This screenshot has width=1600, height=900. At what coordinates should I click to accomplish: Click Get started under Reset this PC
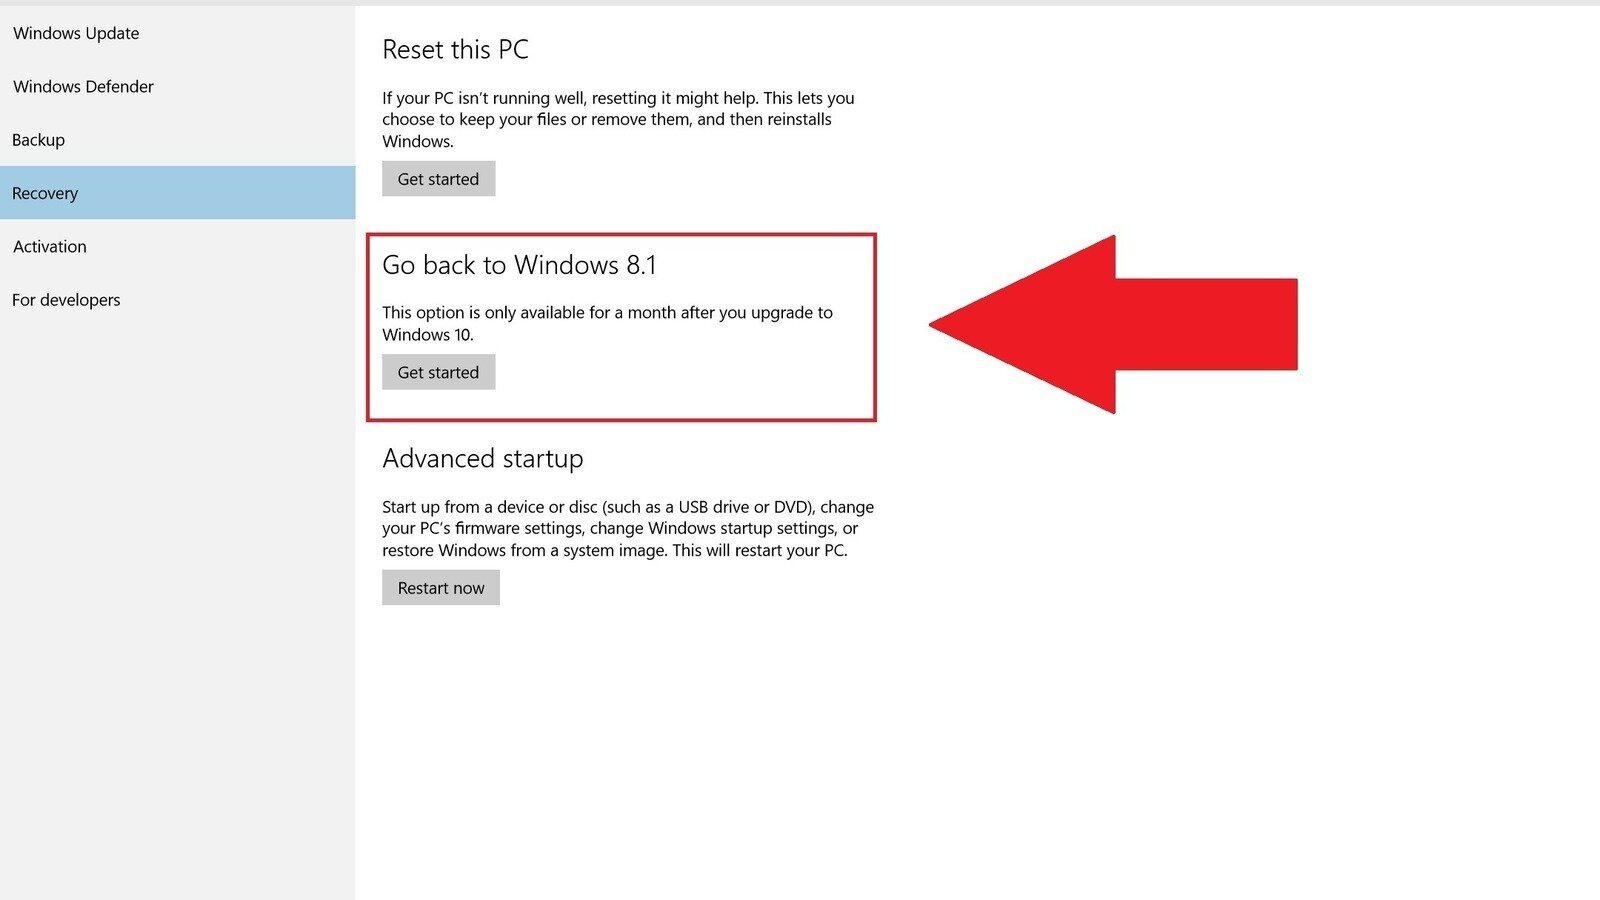tap(438, 179)
